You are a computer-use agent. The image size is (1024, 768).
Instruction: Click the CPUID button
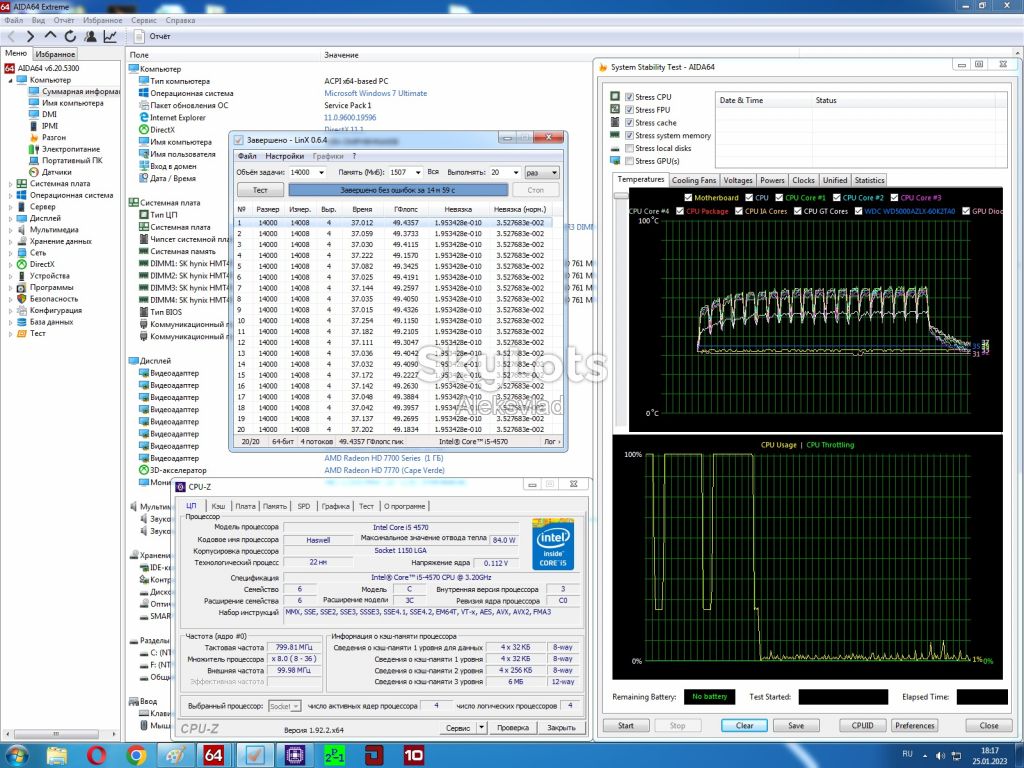(x=862, y=726)
